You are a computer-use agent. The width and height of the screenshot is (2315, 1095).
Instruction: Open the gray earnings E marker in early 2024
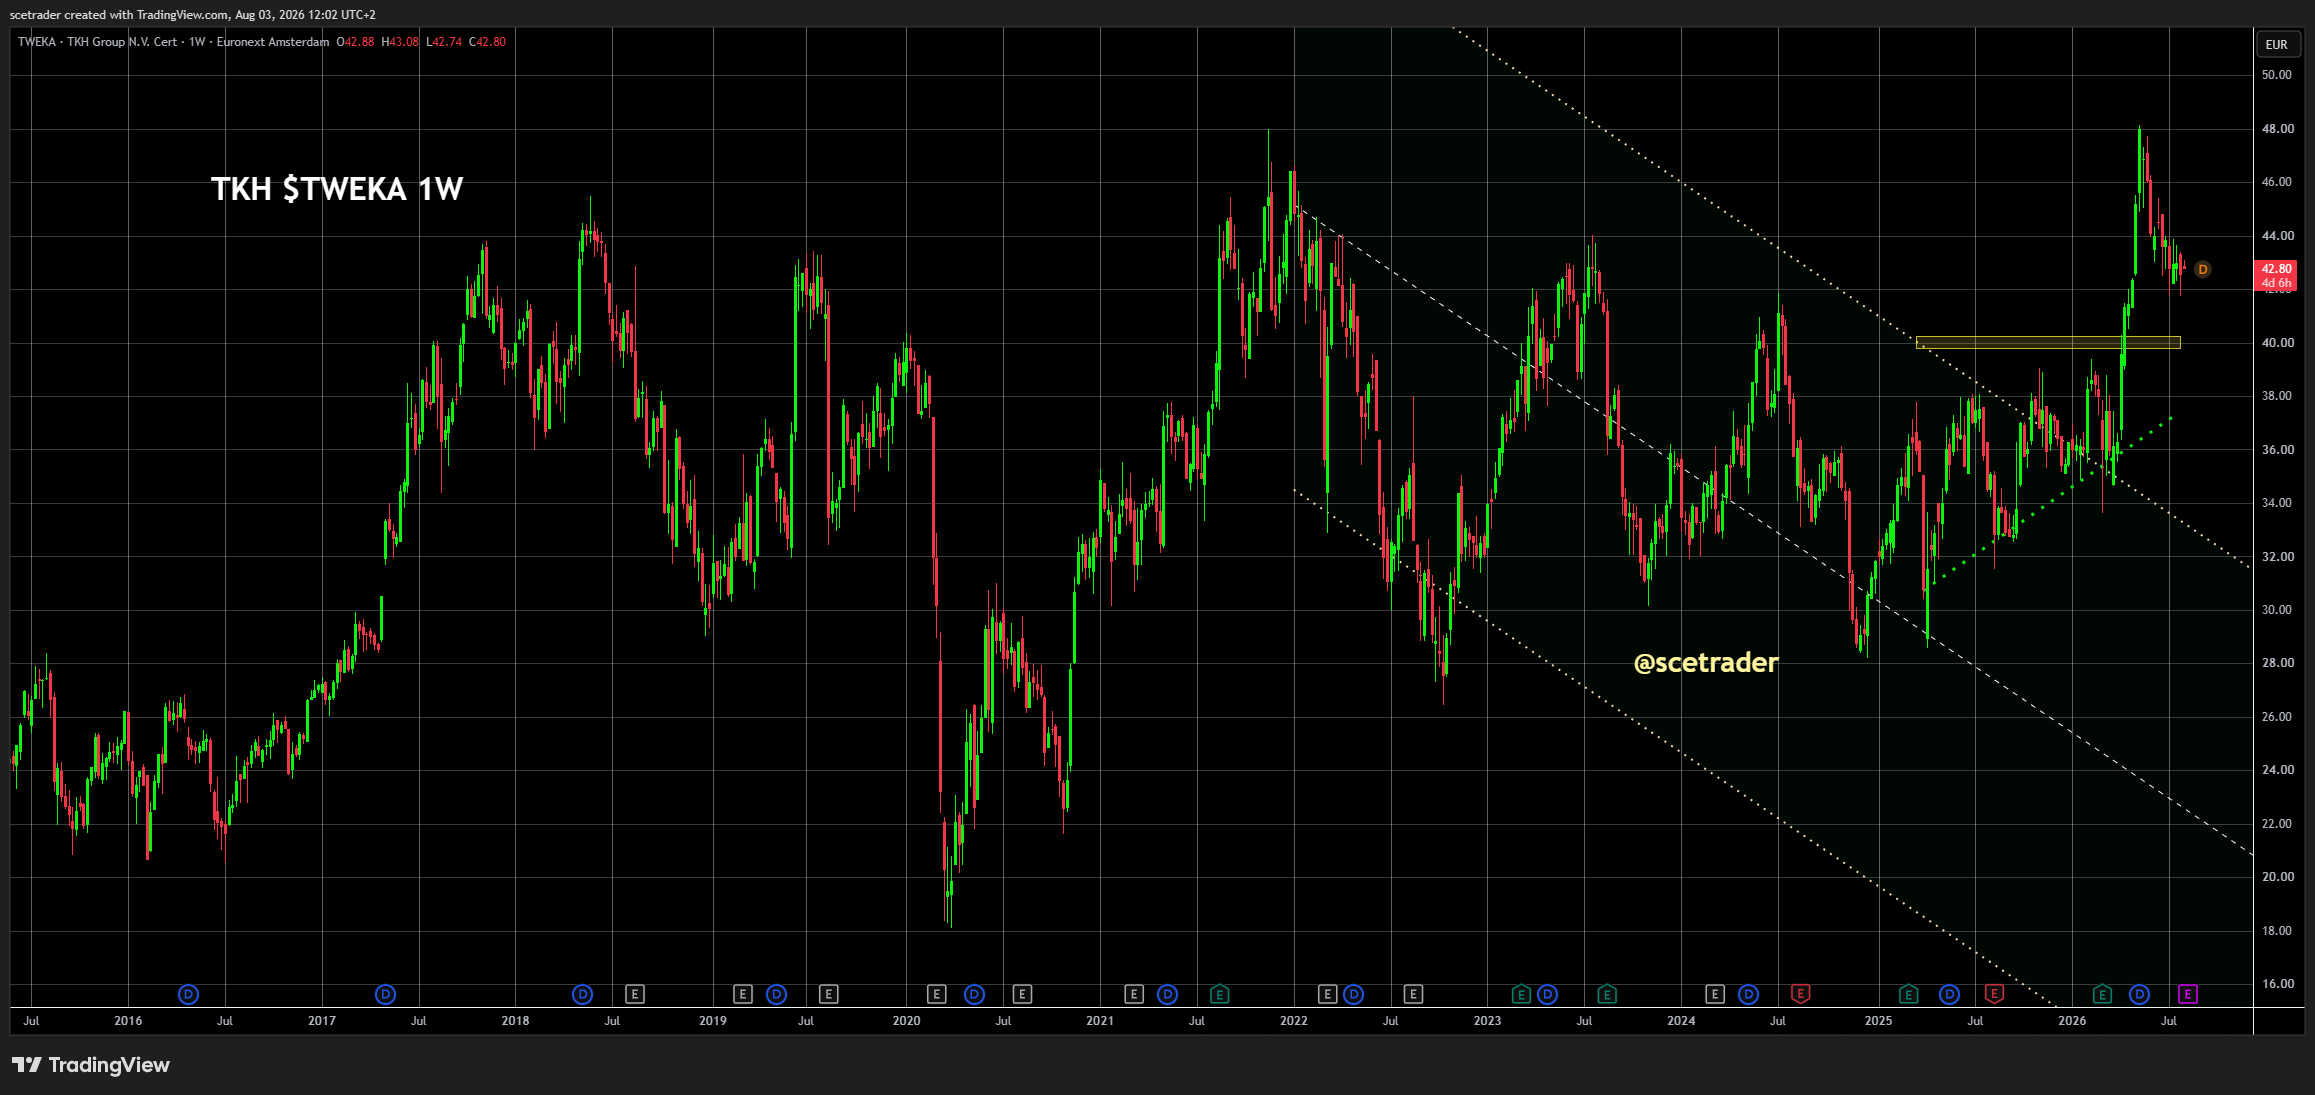click(x=1715, y=994)
